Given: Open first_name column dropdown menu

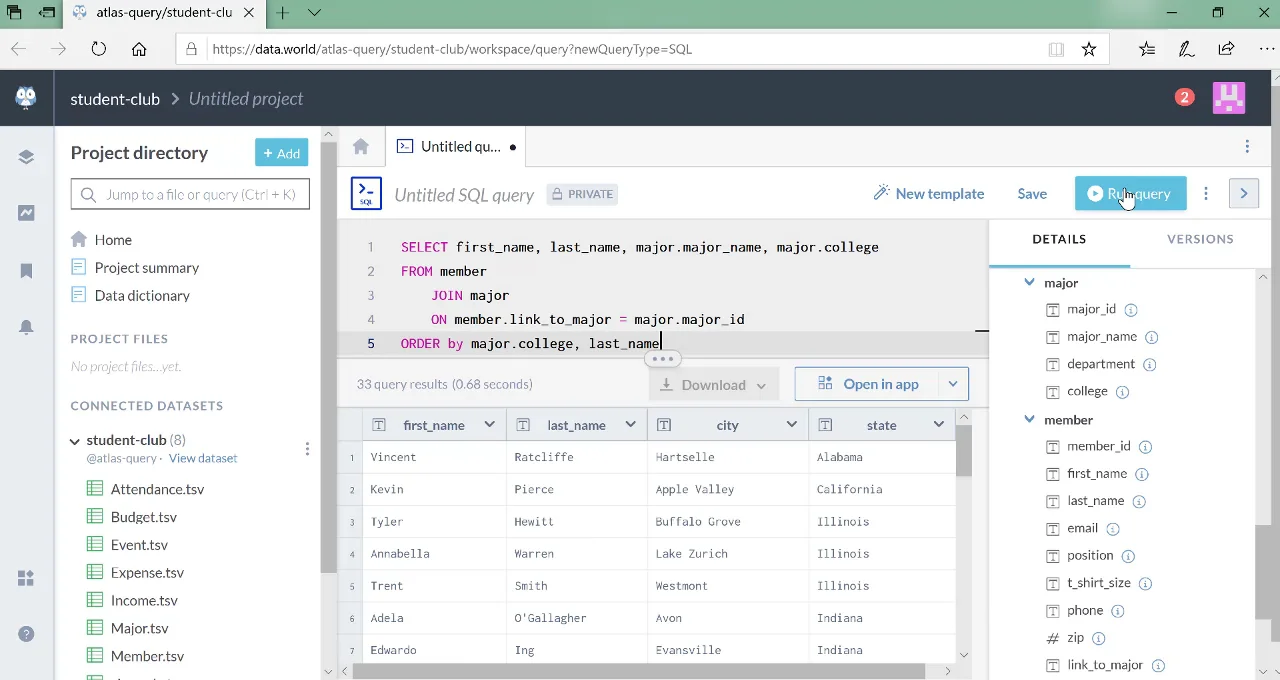Looking at the screenshot, I should coord(489,425).
